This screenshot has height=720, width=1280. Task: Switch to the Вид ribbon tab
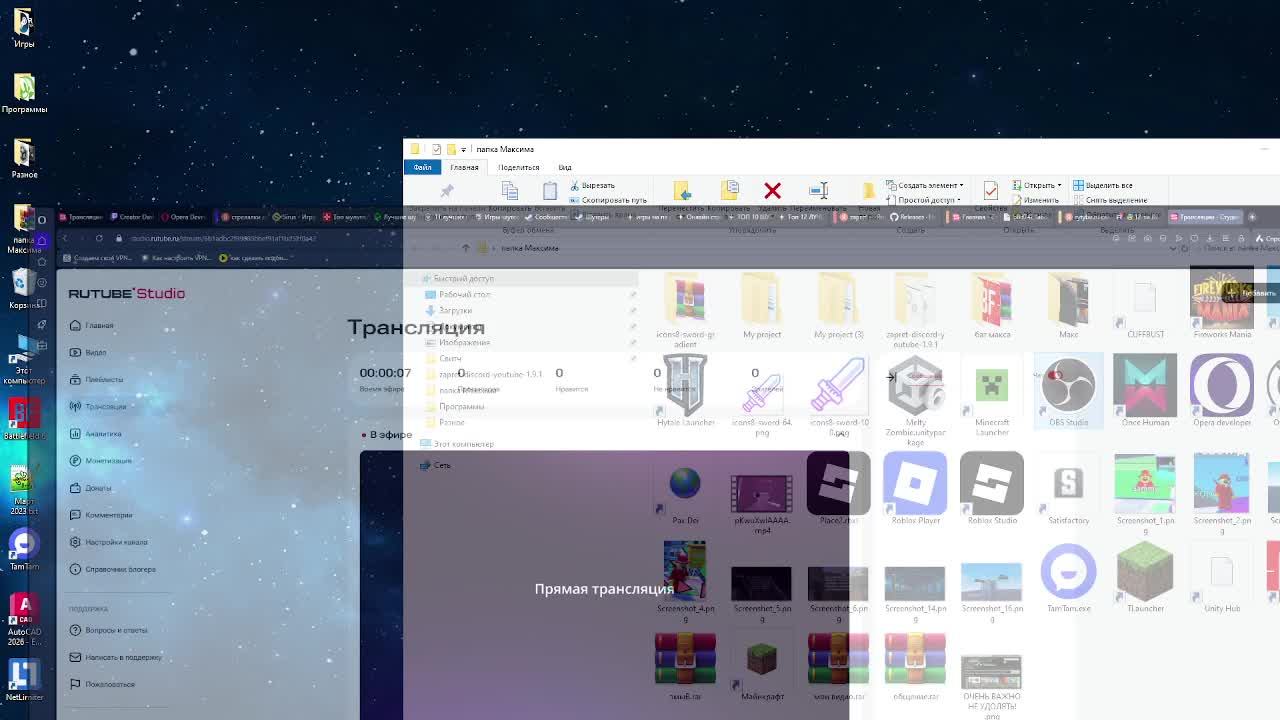565,167
